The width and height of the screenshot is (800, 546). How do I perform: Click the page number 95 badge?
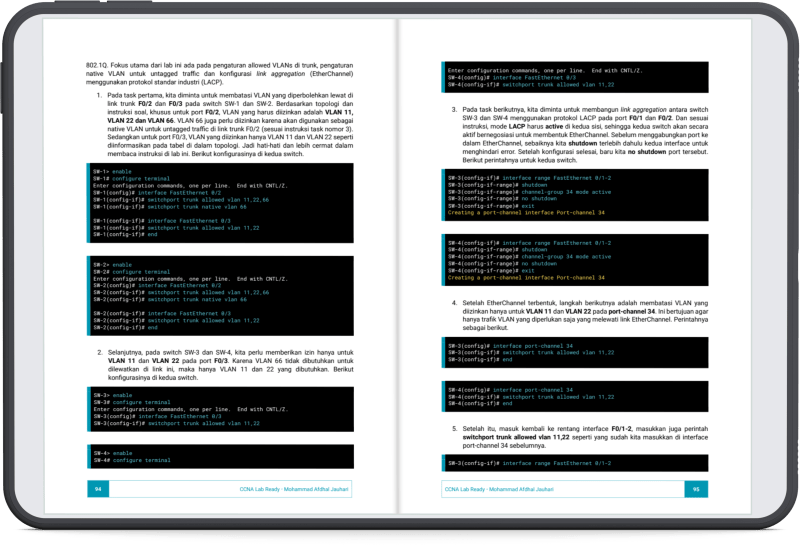[x=696, y=489]
